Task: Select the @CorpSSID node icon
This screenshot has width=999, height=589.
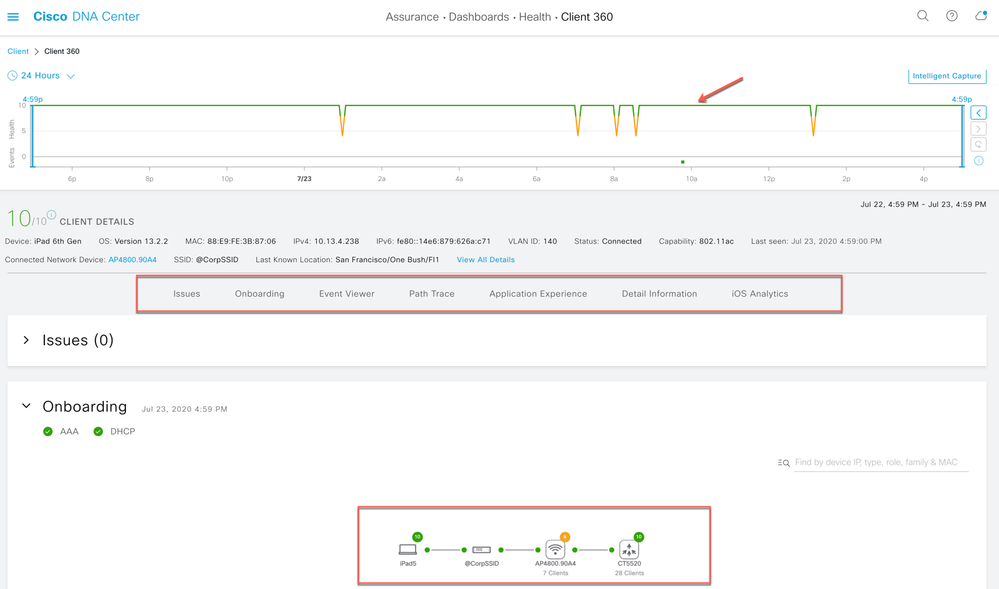Action: (482, 549)
